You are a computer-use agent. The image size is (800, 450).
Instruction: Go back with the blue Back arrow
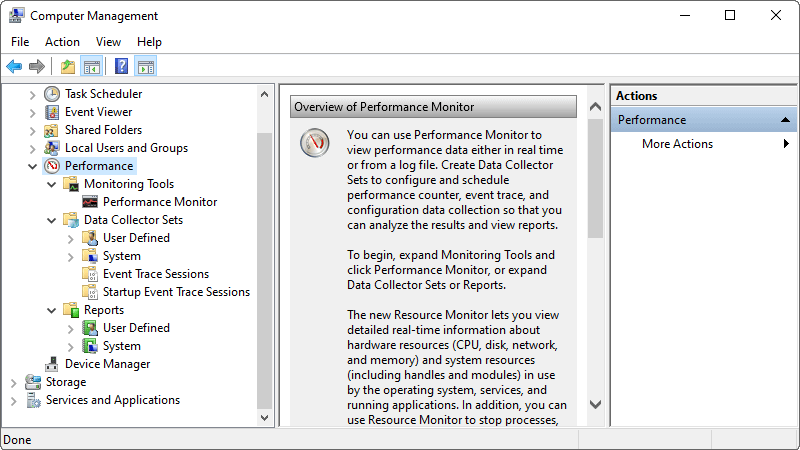click(x=14, y=66)
